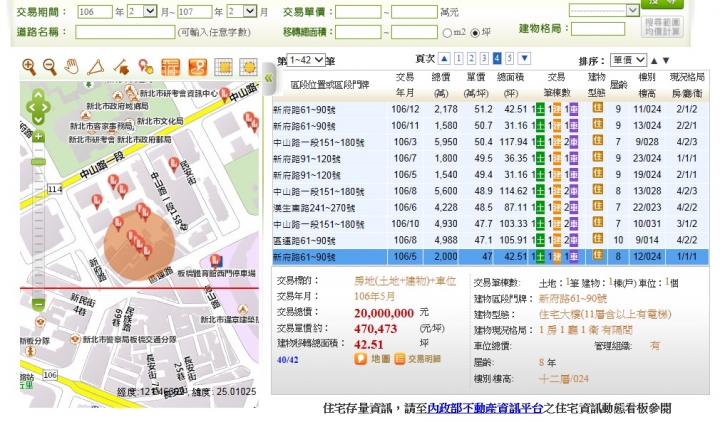Click the green search button
The height and width of the screenshot is (422, 720).
click(x=662, y=3)
